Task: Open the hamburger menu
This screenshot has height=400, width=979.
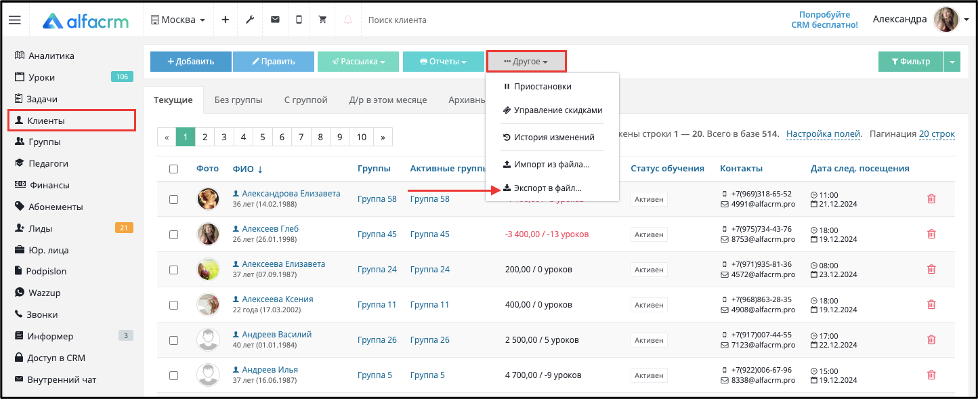Action: tap(15, 20)
